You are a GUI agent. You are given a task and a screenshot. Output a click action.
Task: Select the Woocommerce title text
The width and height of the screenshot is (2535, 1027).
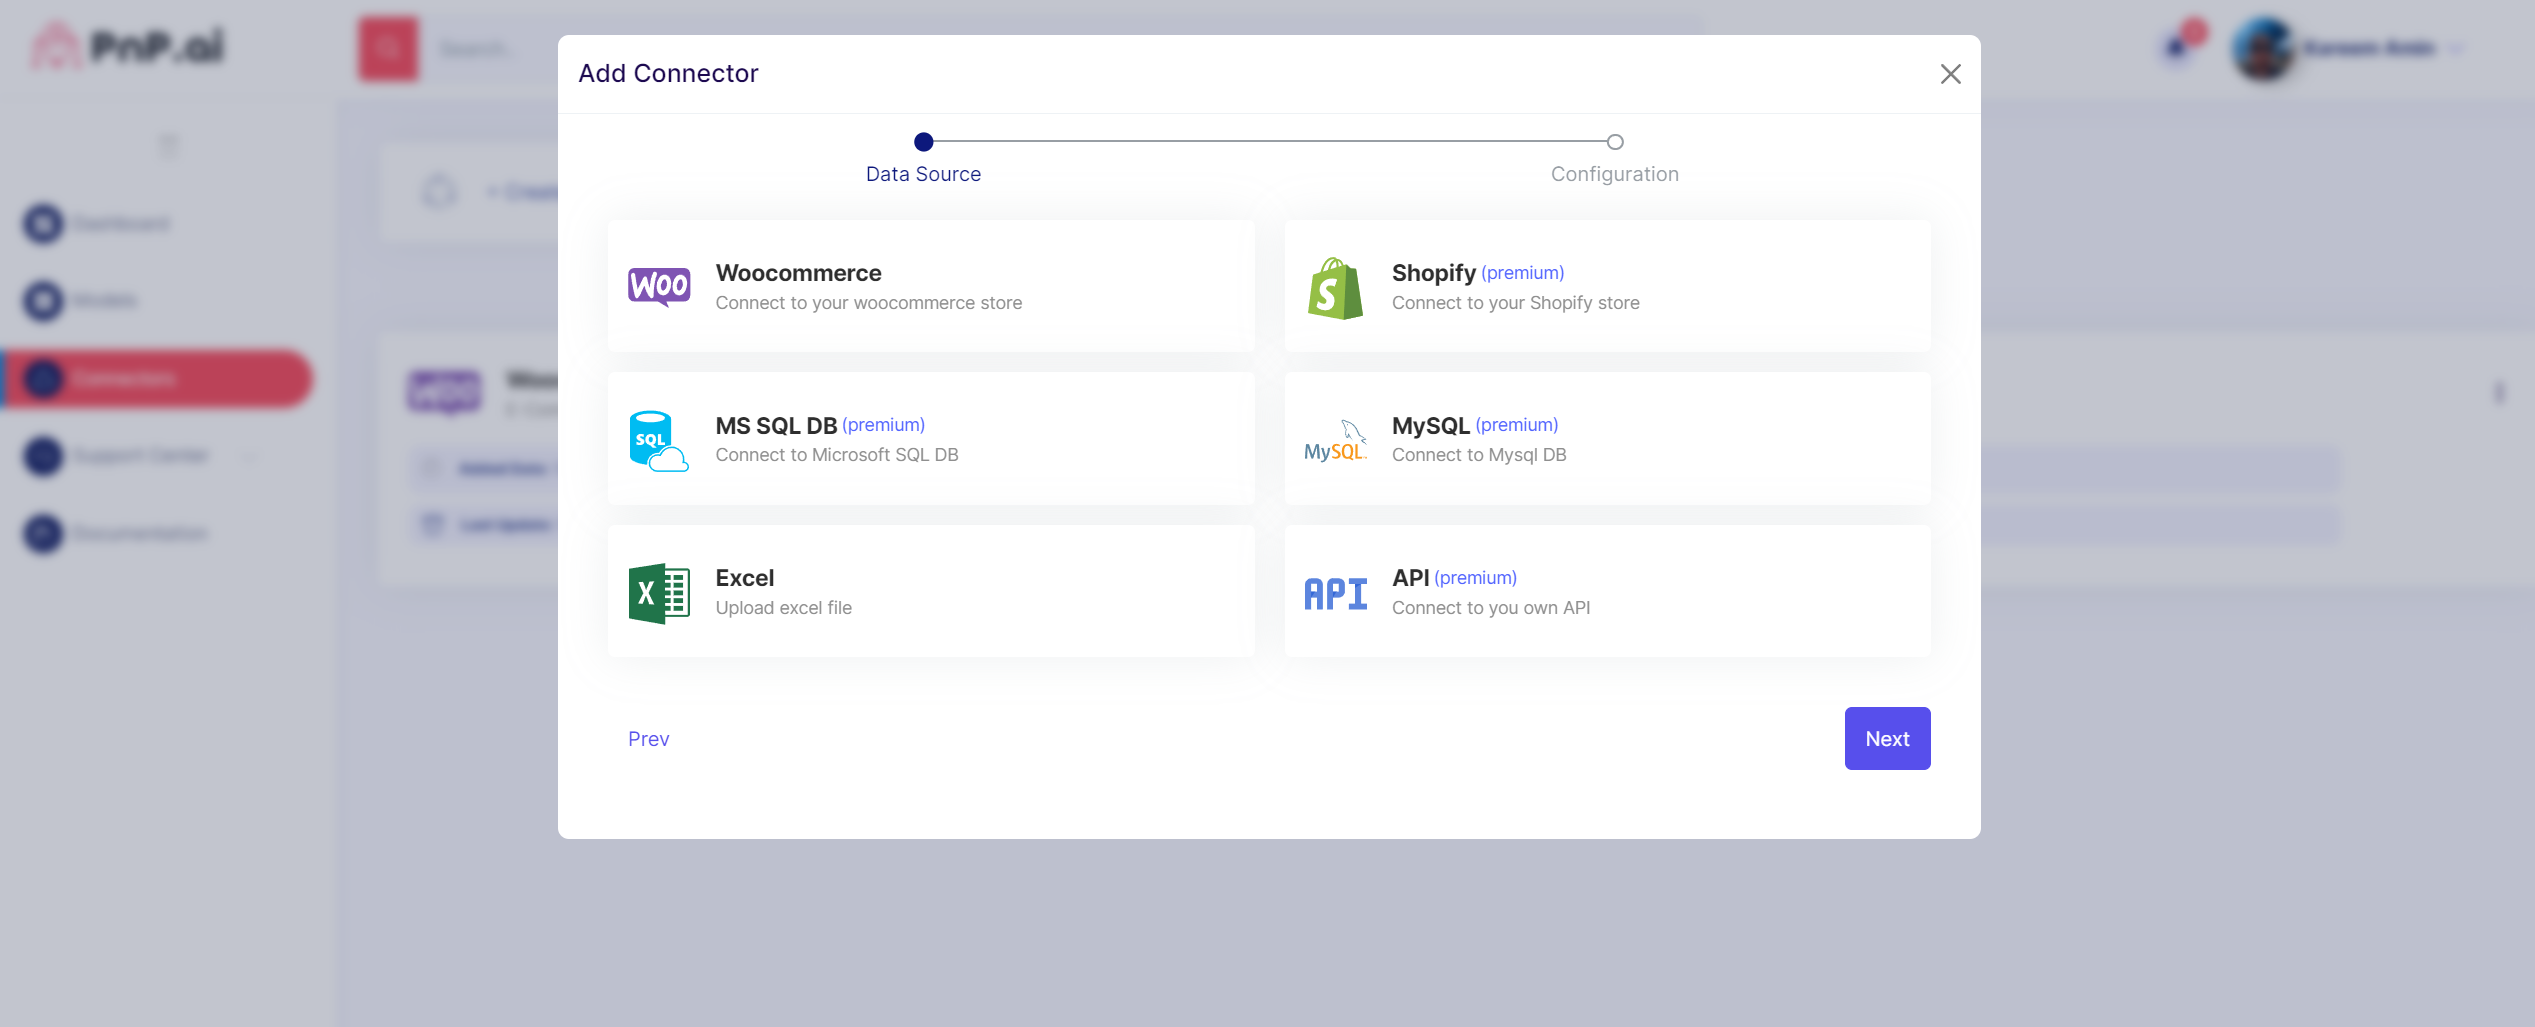coord(798,273)
